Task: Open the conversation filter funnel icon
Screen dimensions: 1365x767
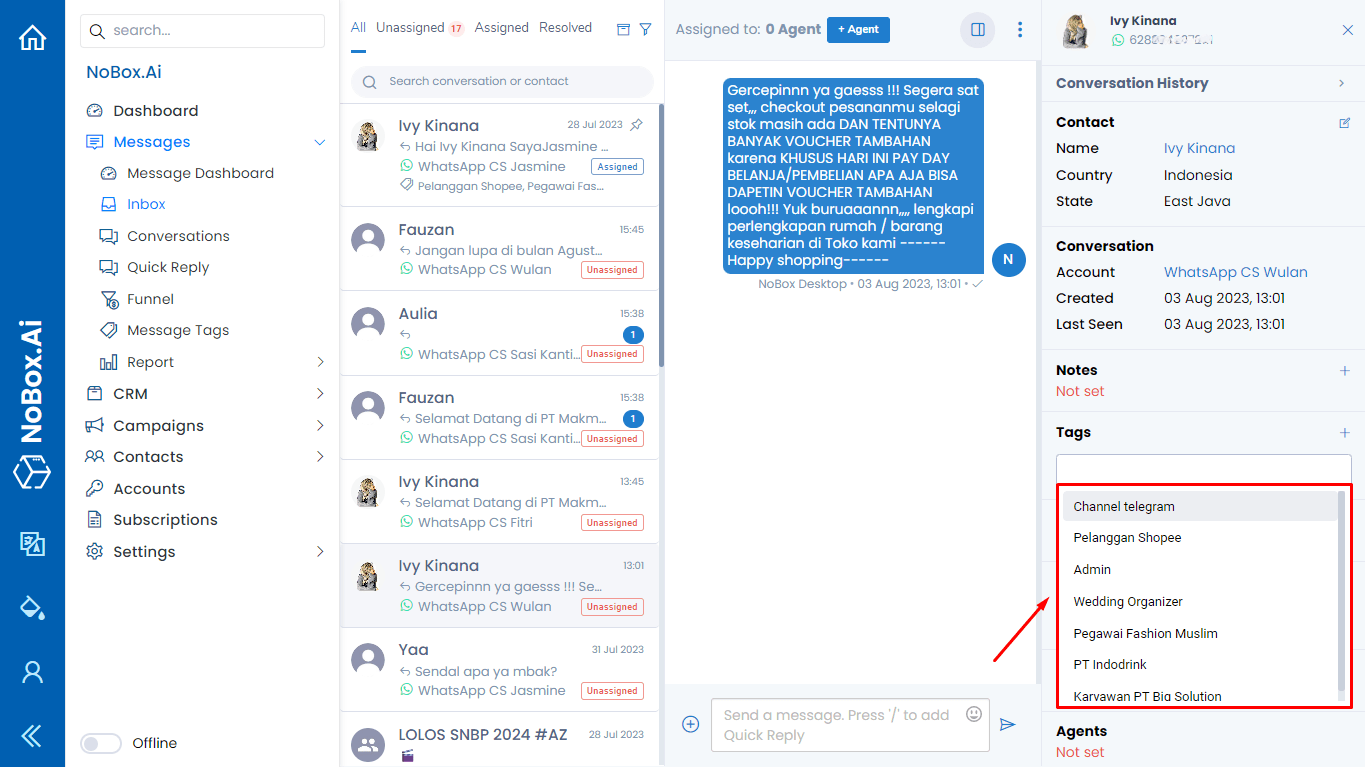Action: tap(645, 30)
